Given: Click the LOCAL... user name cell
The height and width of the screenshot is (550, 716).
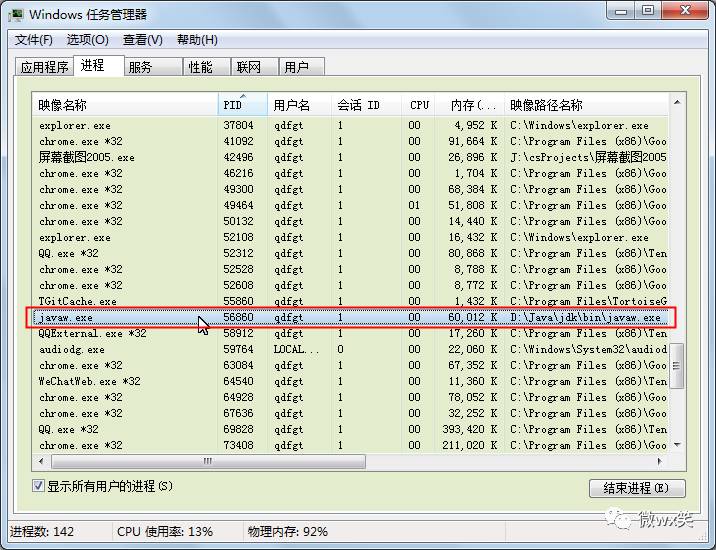Looking at the screenshot, I should (x=296, y=349).
